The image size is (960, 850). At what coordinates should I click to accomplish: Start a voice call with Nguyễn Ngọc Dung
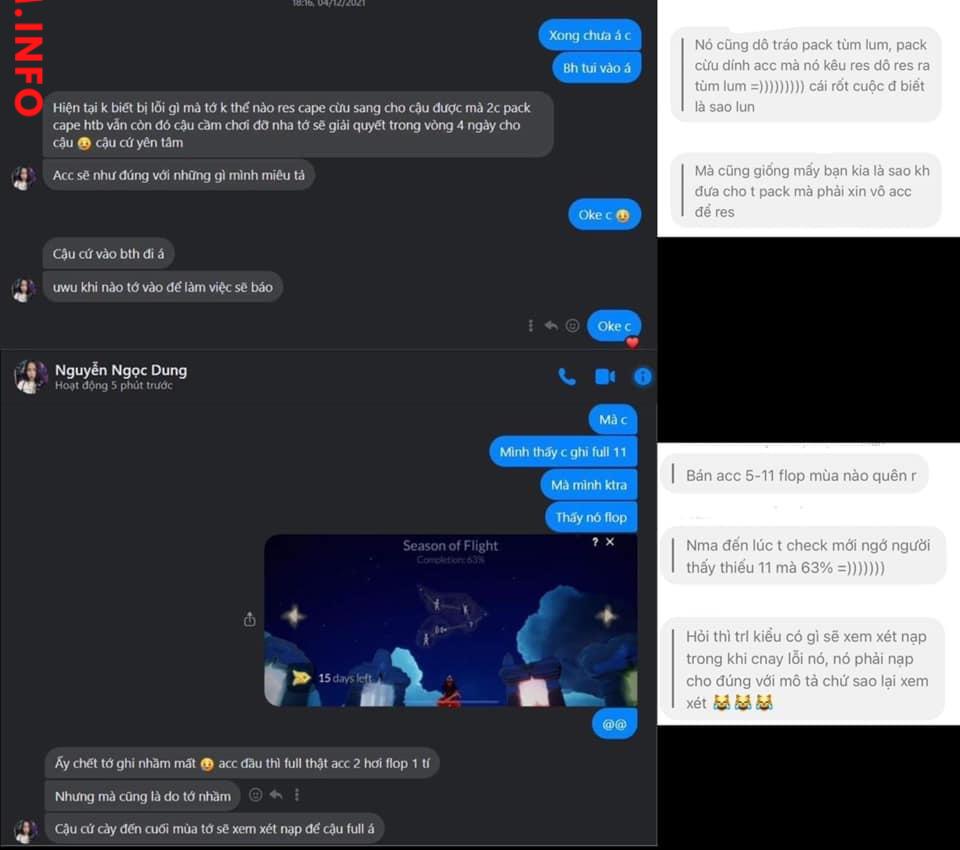(567, 377)
